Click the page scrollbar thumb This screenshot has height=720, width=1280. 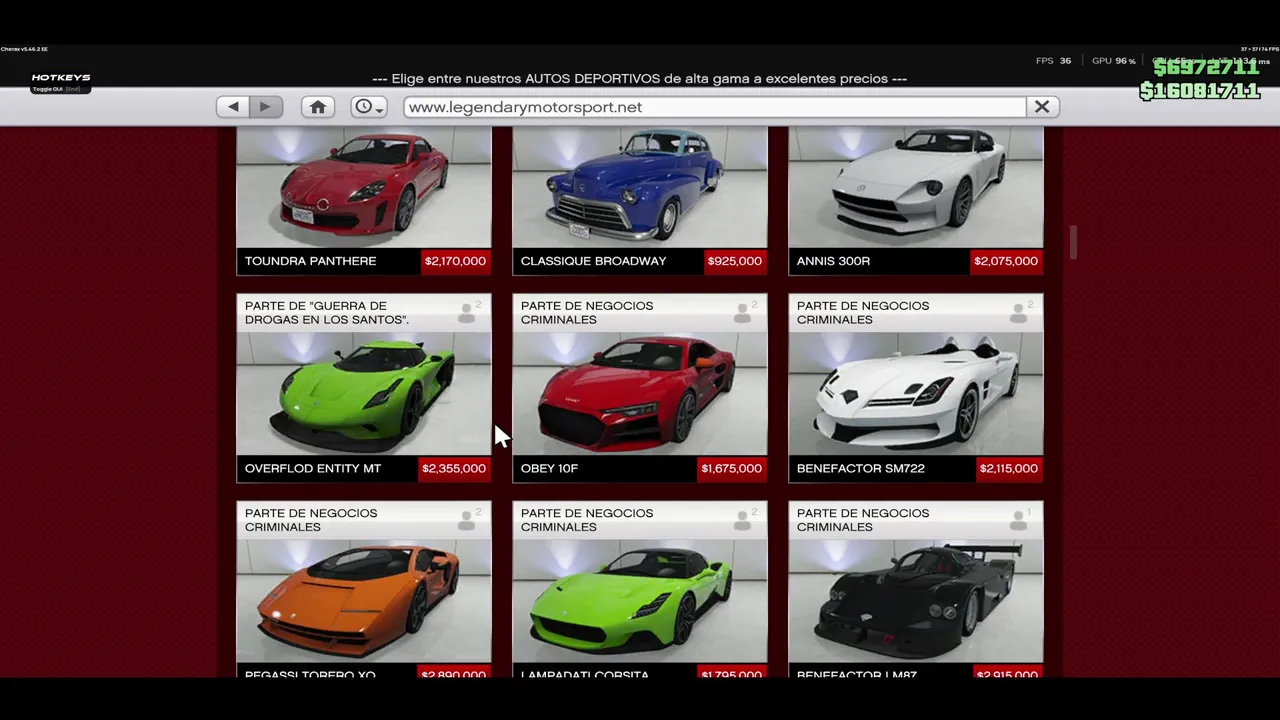click(1073, 243)
